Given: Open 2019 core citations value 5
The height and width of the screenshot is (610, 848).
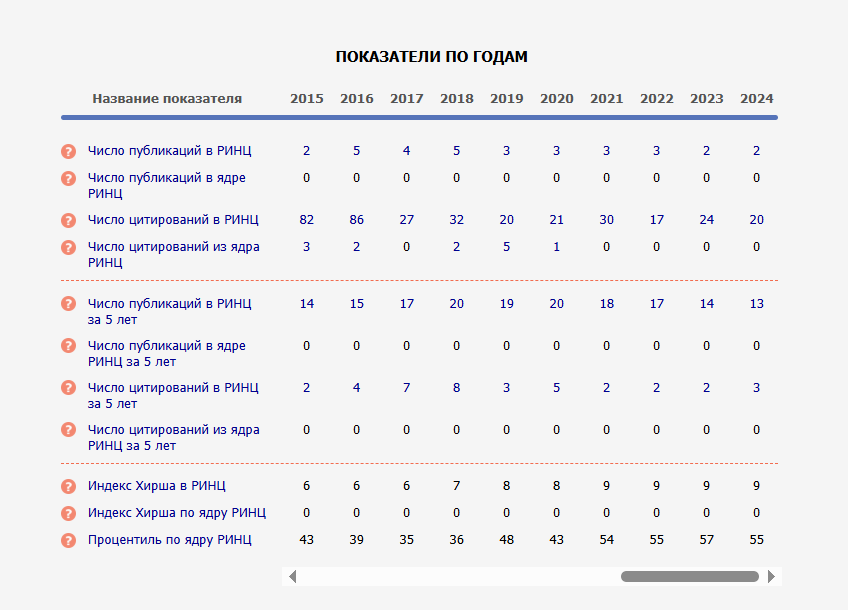Looking at the screenshot, I should click(506, 247).
